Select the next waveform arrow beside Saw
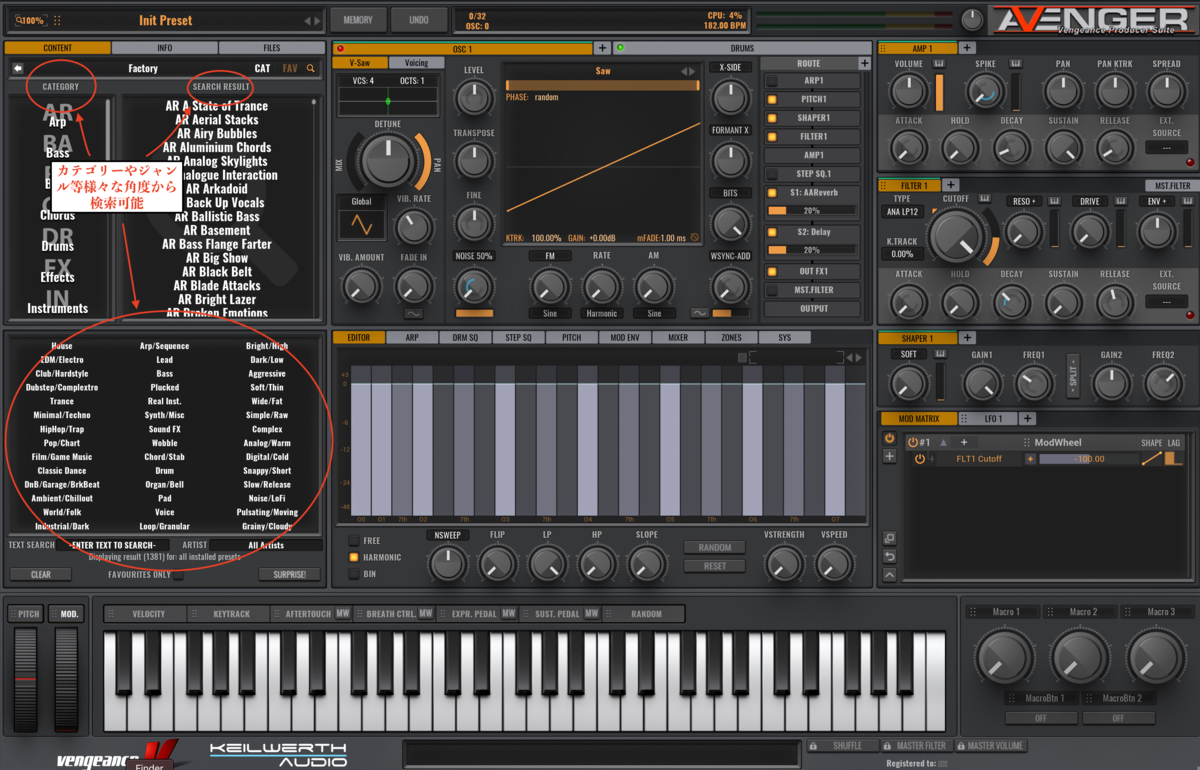 691,71
